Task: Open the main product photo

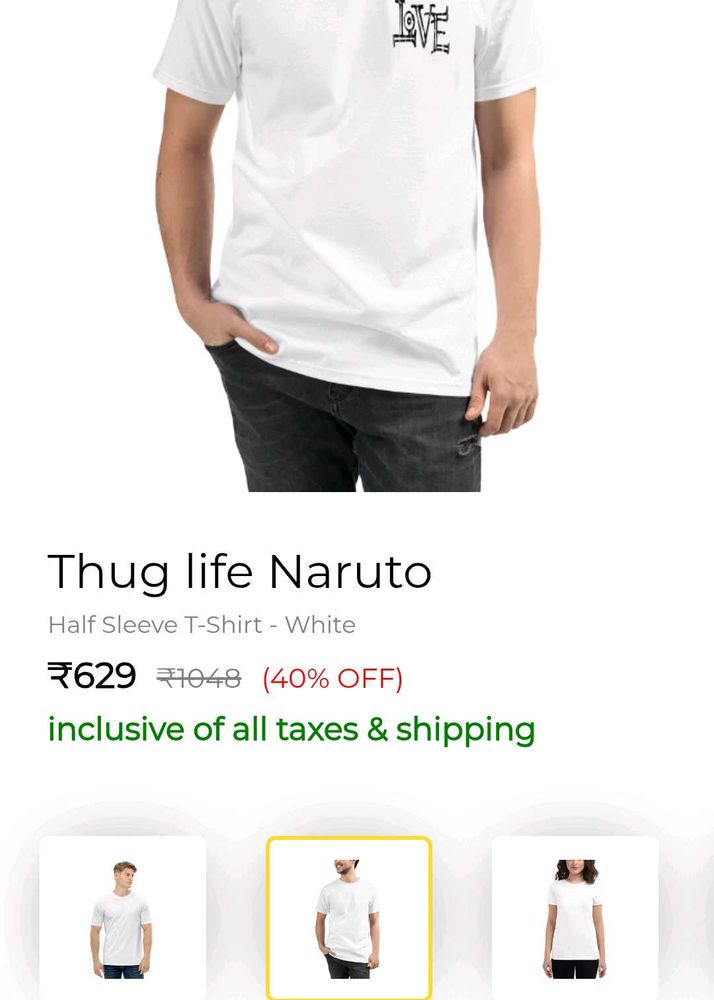Action: (349, 246)
